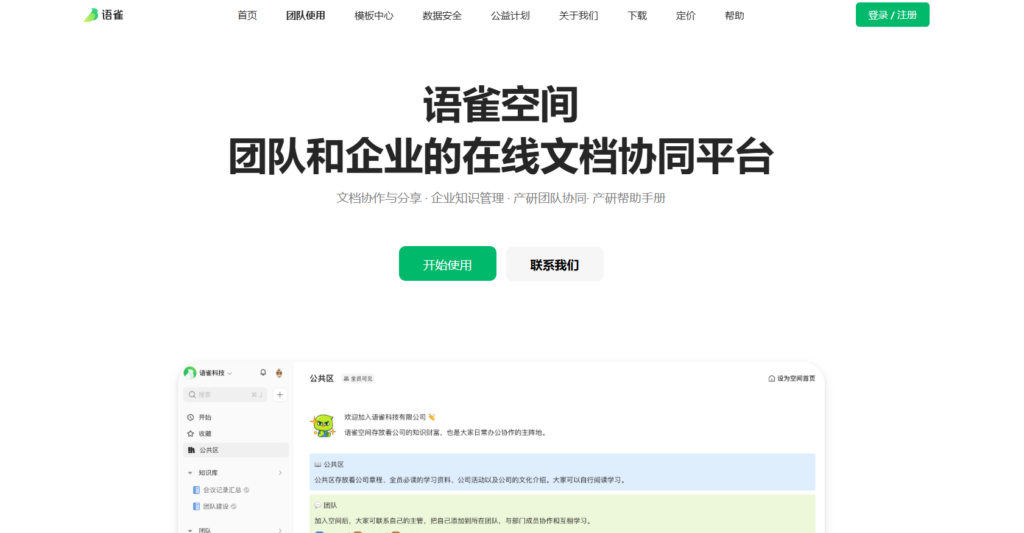
Task: Click the user avatar icon in sidebar
Action: click(279, 373)
